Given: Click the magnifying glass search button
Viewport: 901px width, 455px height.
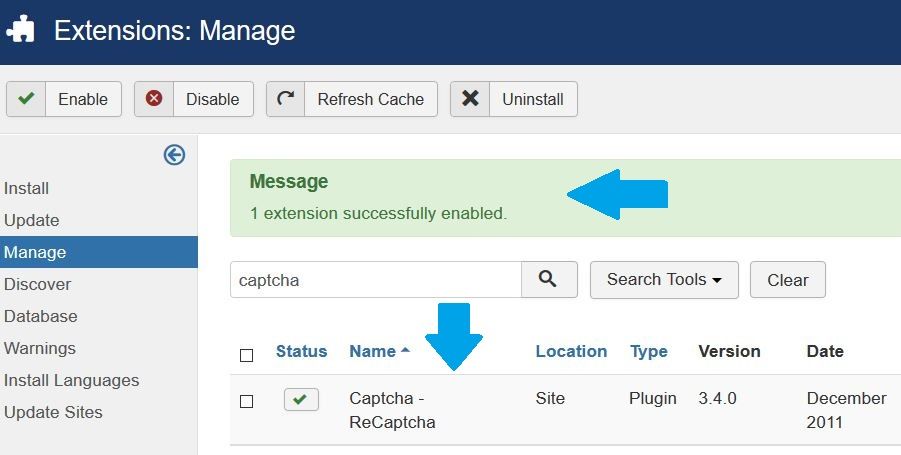Looking at the screenshot, I should coord(549,280).
